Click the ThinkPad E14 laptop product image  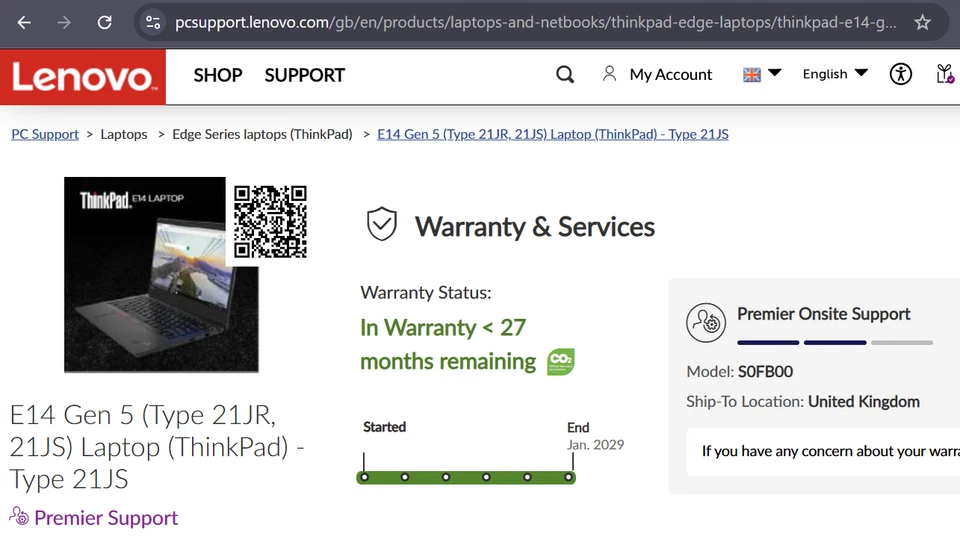[161, 274]
